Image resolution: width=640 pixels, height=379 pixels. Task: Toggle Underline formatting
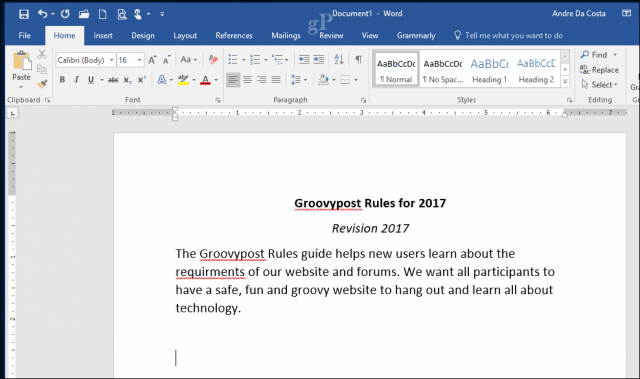pos(91,80)
